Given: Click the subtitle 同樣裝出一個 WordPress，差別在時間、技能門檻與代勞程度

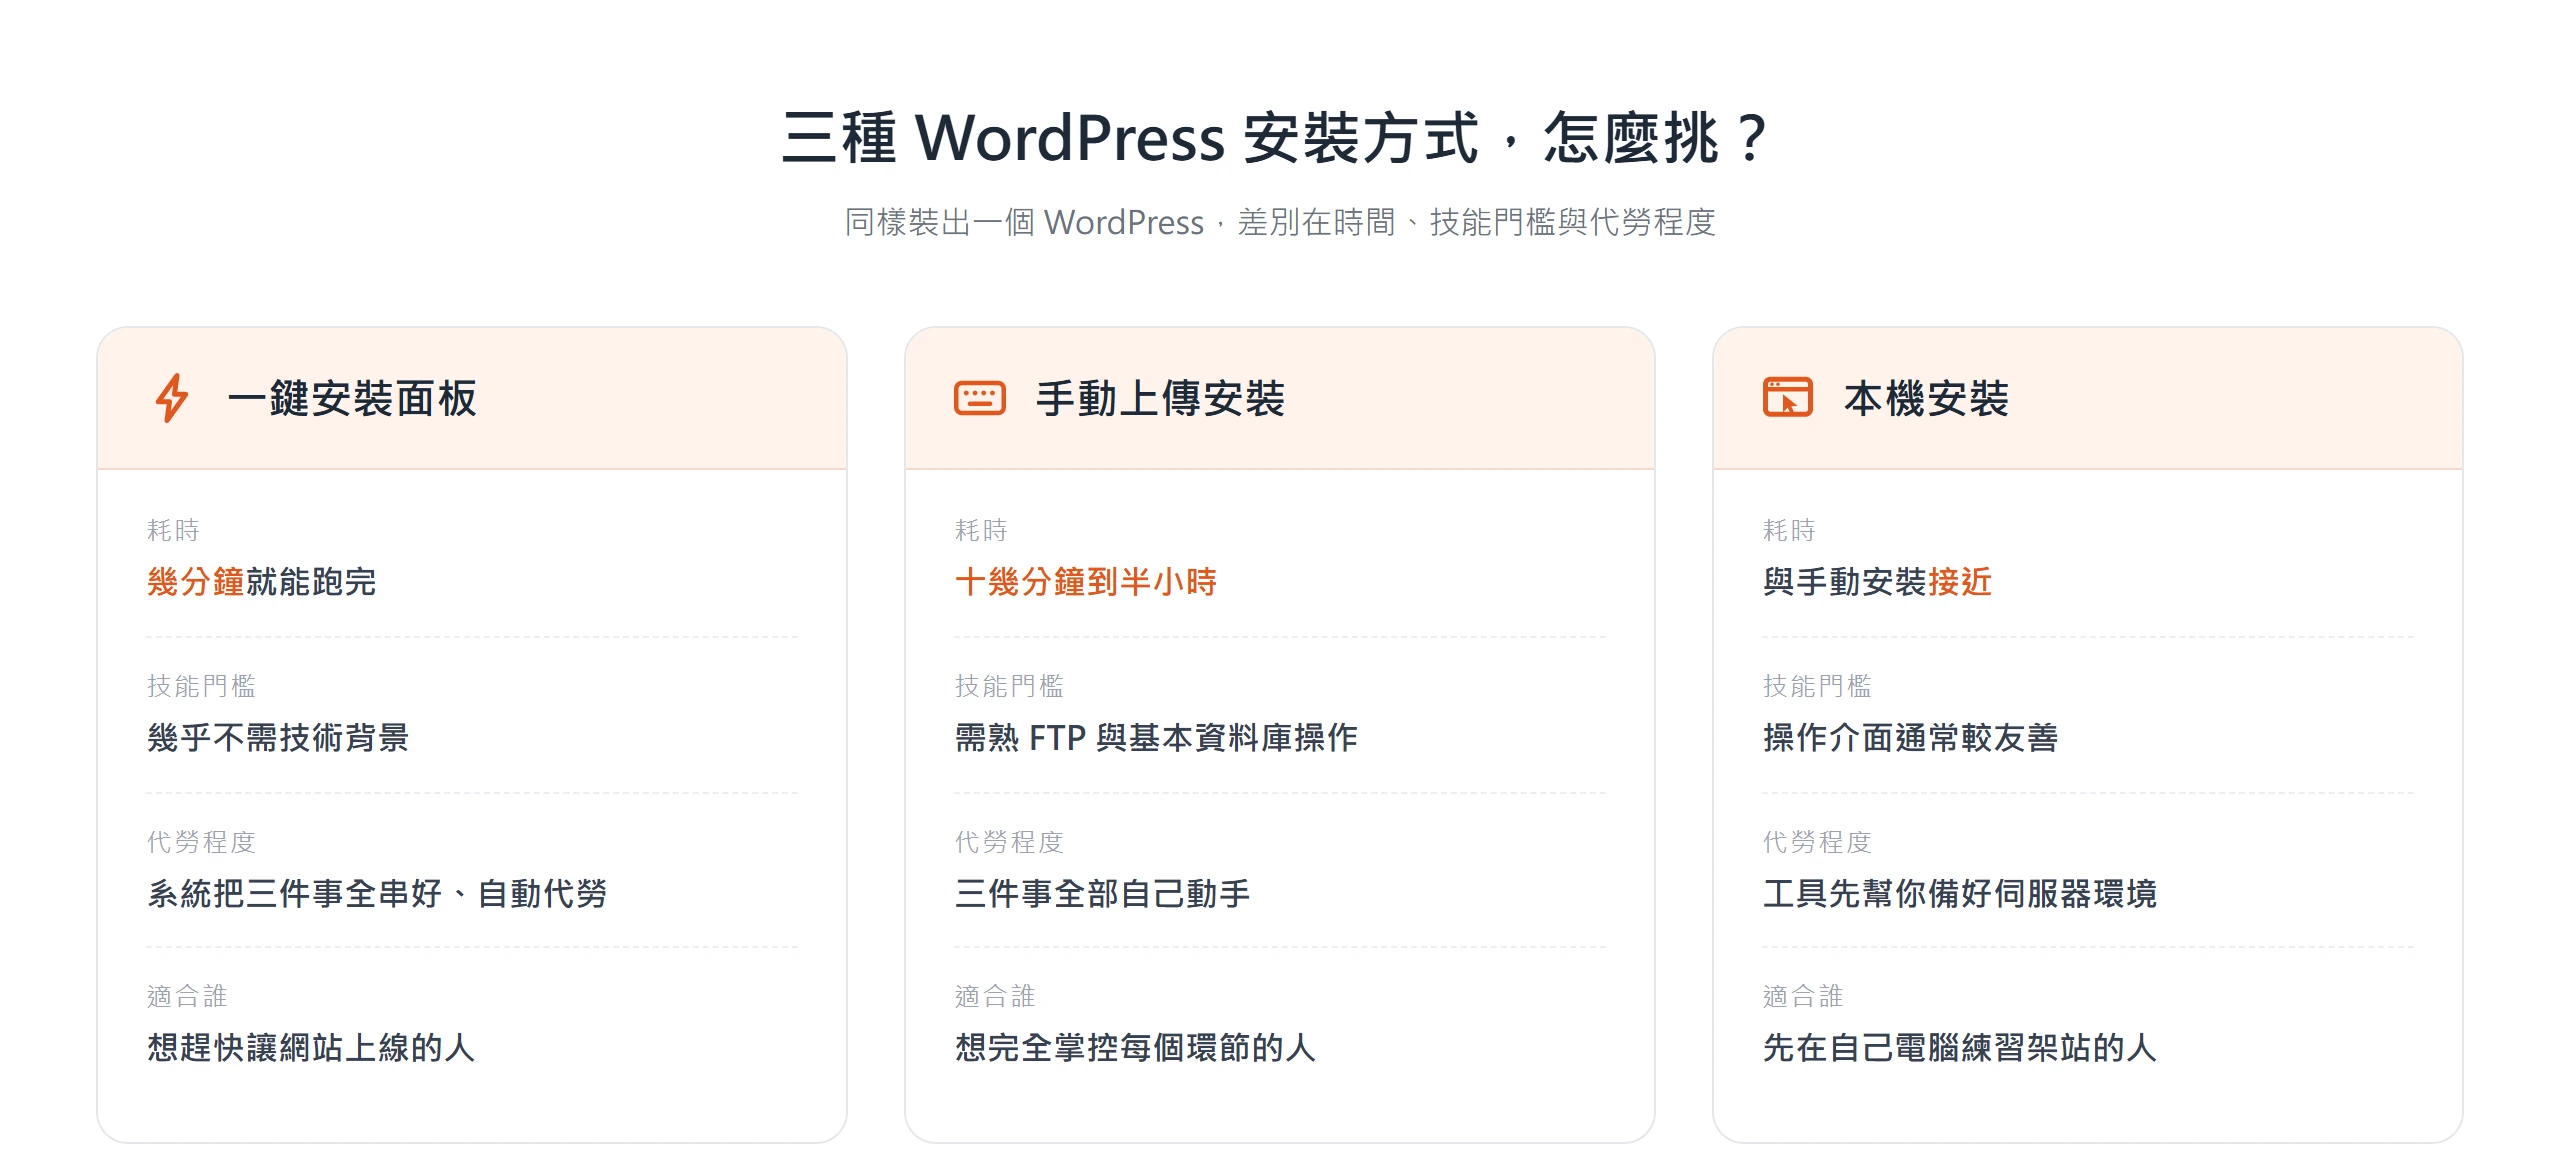Looking at the screenshot, I should point(1280,222).
